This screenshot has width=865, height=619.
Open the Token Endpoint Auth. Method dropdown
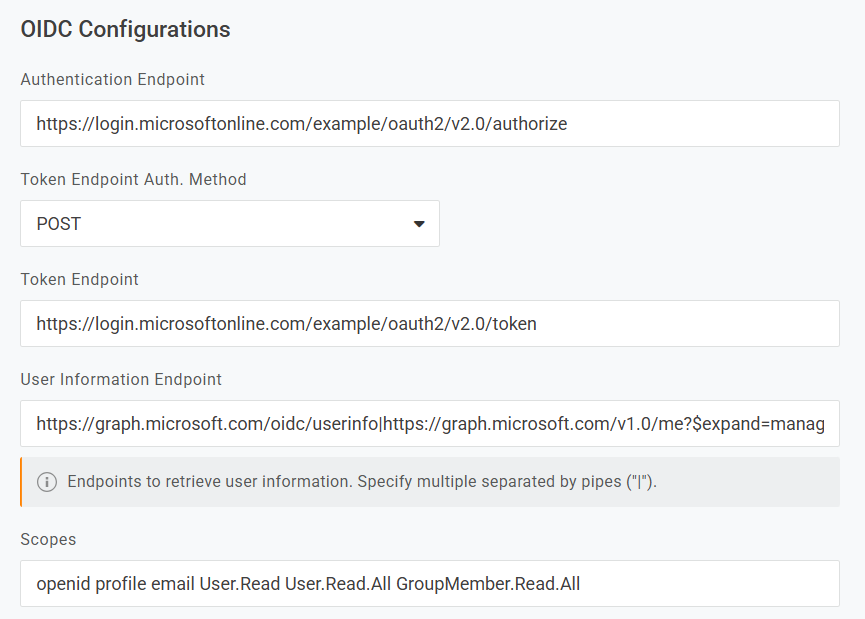click(x=230, y=223)
